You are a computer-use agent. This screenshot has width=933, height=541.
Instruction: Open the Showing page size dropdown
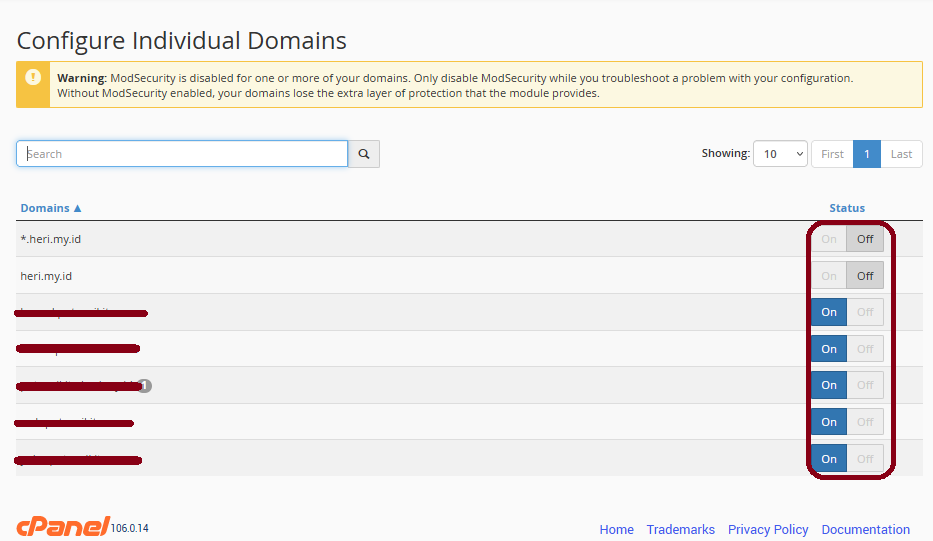click(x=780, y=154)
